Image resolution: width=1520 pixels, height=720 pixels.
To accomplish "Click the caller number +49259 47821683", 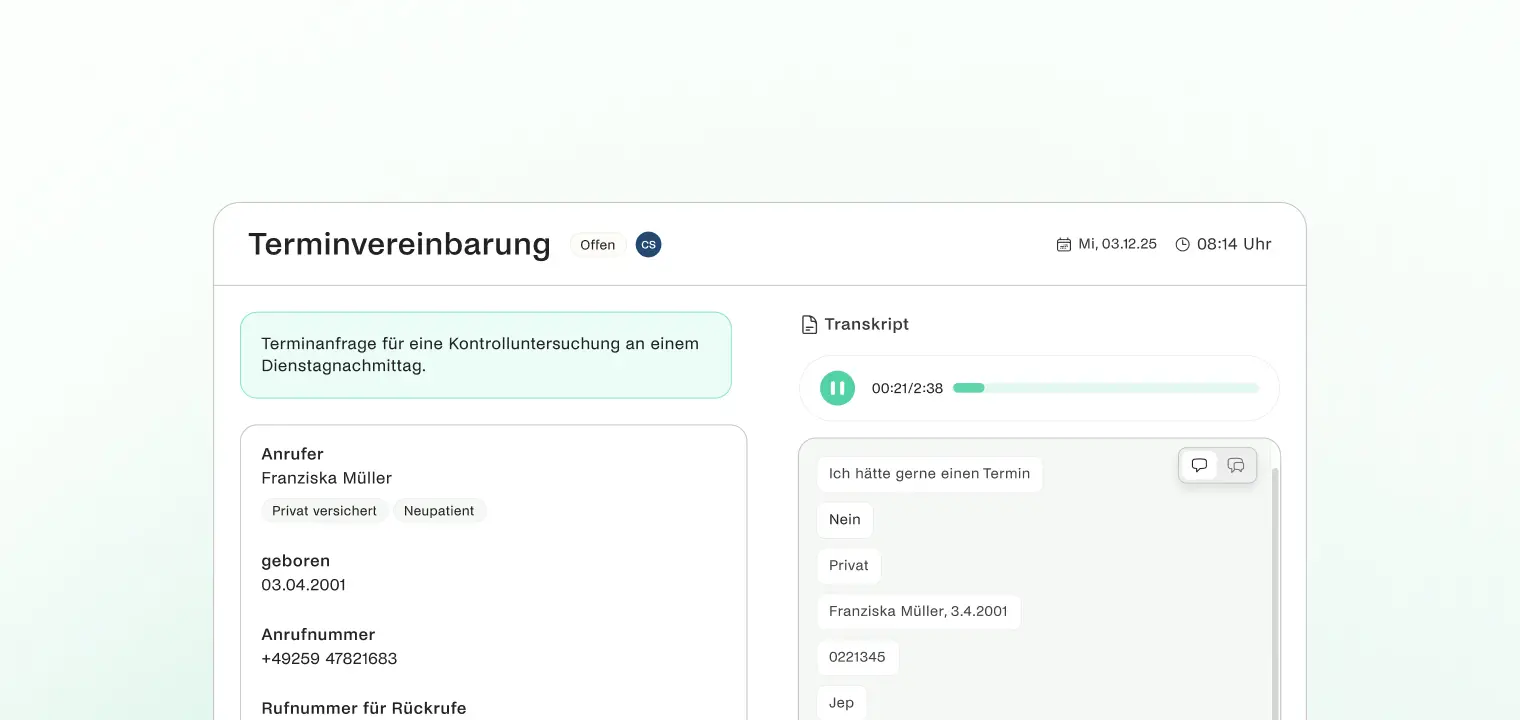I will 329,658.
